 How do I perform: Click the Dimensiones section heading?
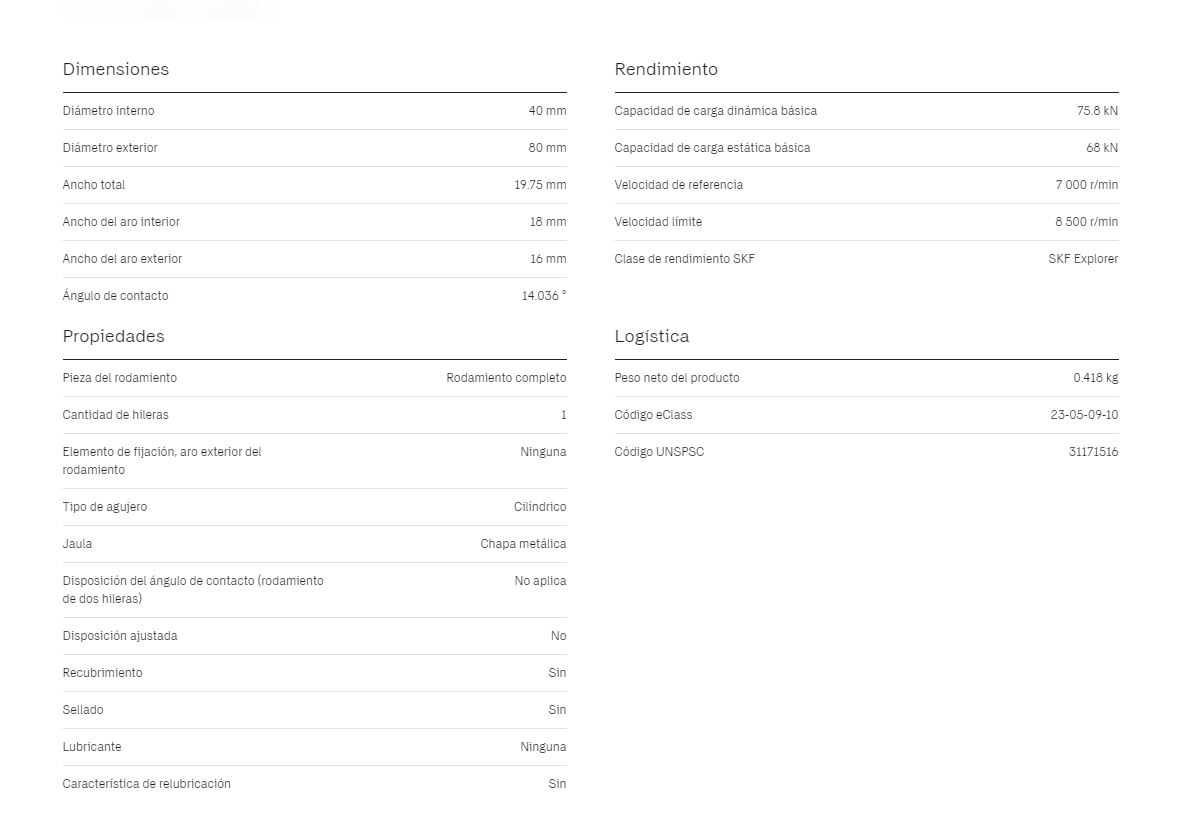pos(116,69)
